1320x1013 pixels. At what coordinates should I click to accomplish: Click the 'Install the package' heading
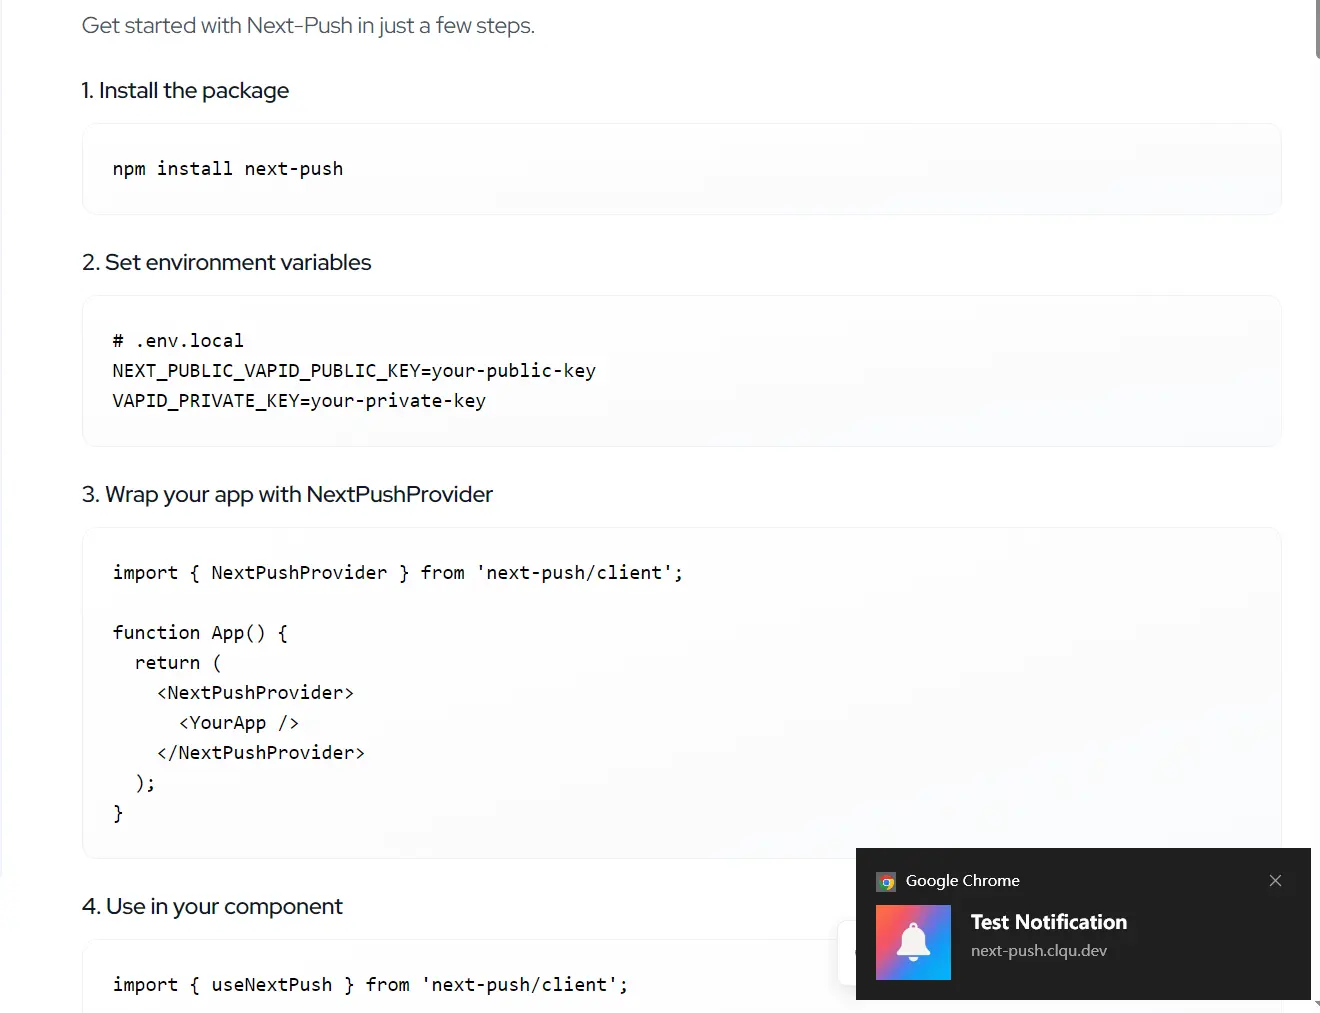tap(185, 91)
